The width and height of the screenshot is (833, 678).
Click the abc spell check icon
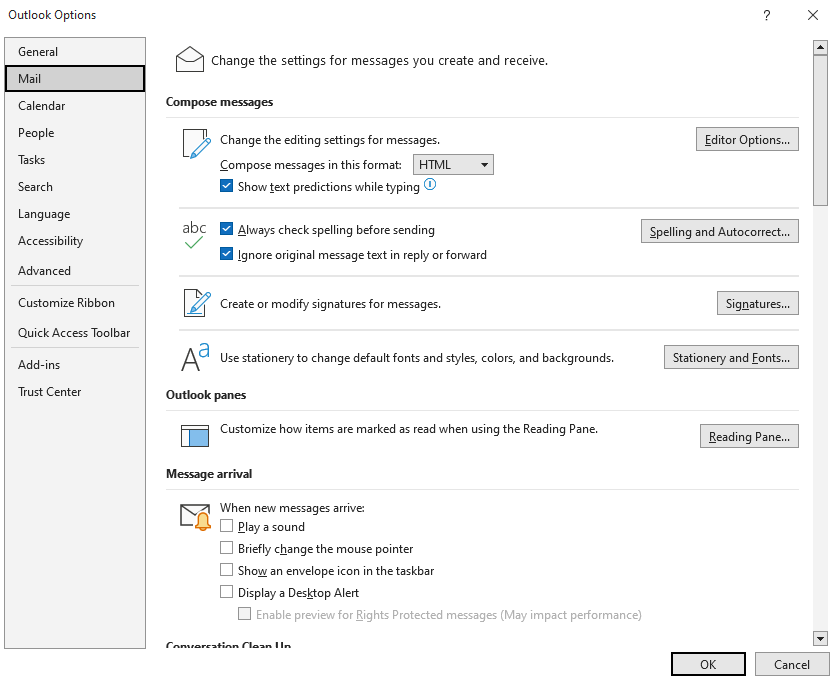tap(194, 235)
